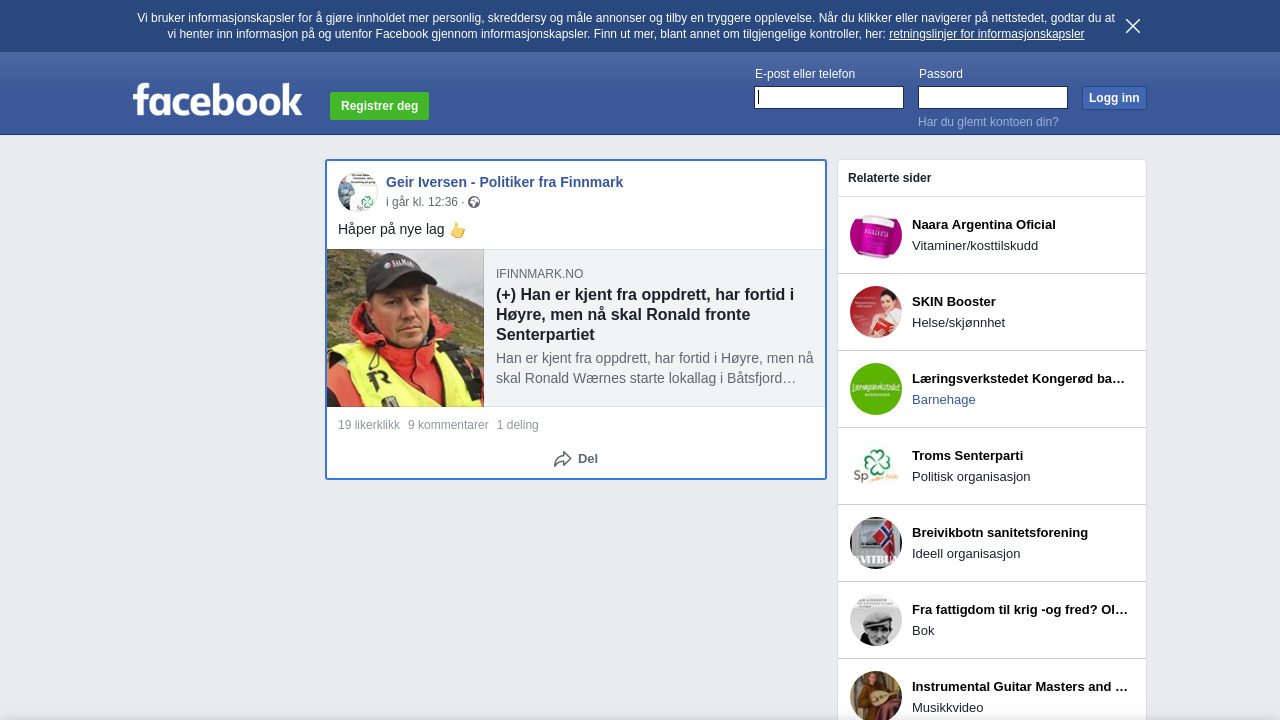Open Har du glemt kontoen din link

click(988, 122)
